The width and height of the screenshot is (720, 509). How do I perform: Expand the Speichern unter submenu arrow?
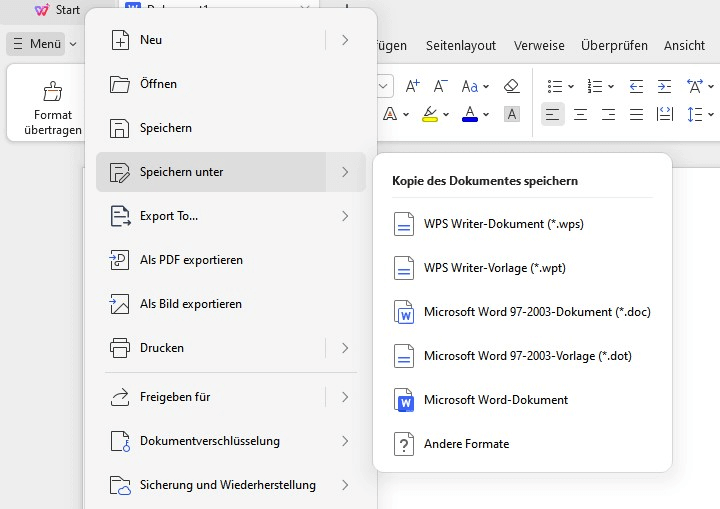click(x=345, y=172)
